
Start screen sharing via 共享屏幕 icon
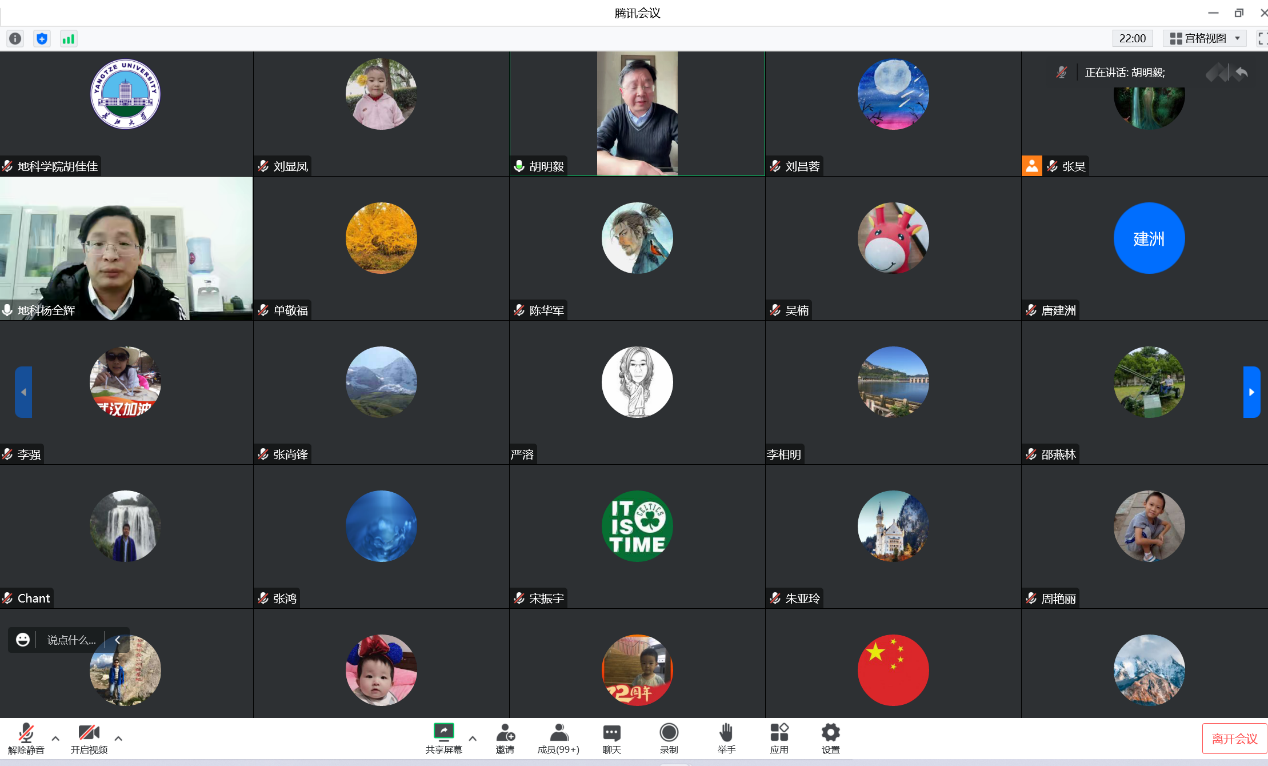(443, 738)
